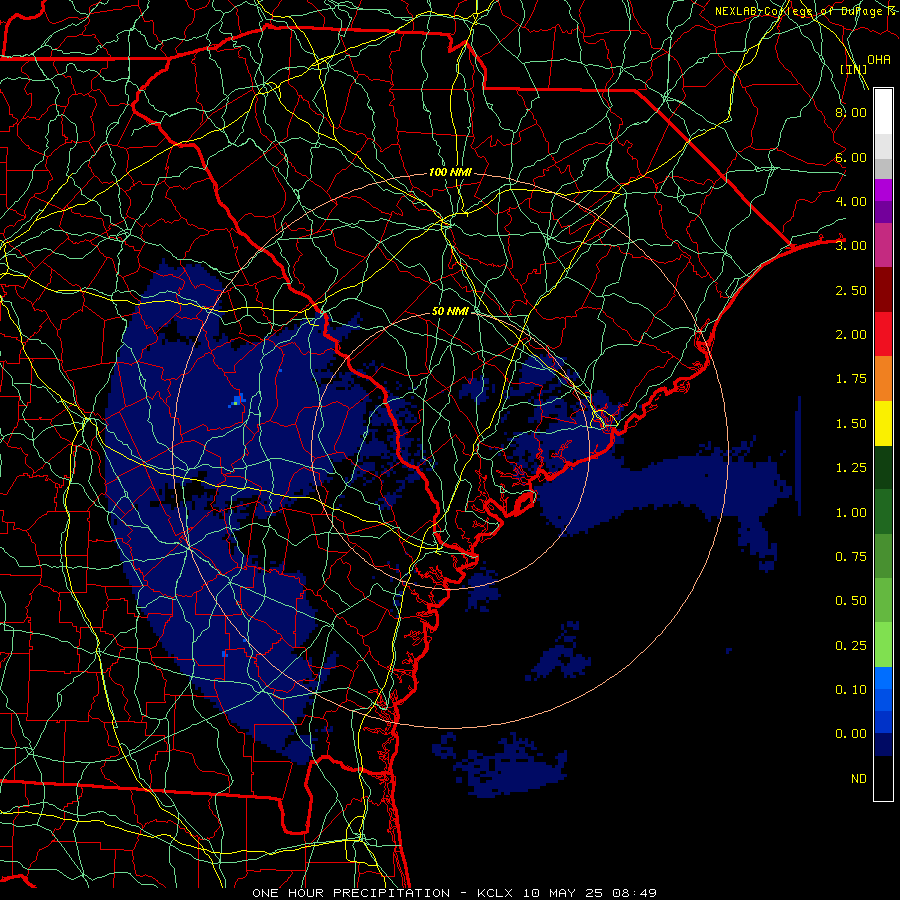900x900 pixels.
Task: Click the bright precipitation pixel cluster northwest of radar
Action: point(238,400)
